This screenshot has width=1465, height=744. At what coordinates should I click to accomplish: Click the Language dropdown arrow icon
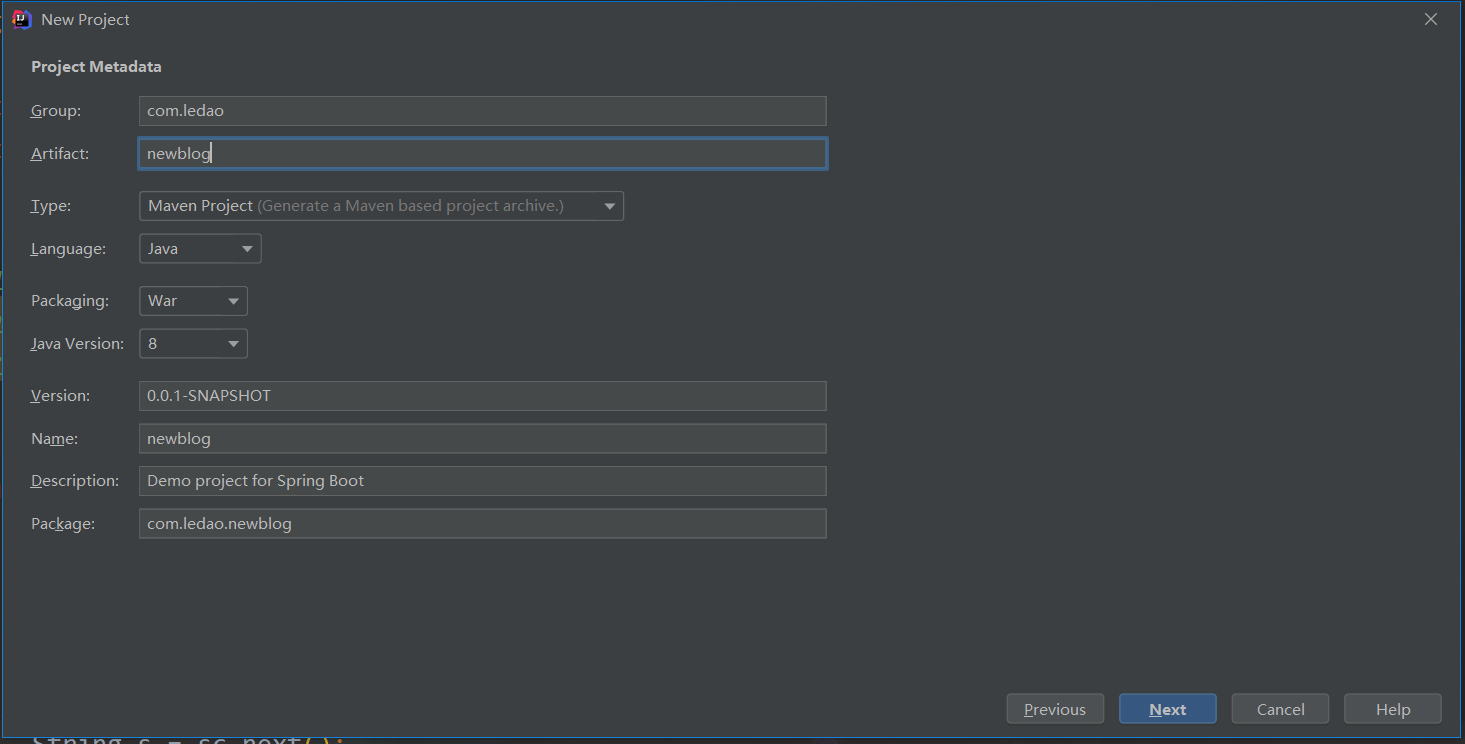pyautogui.click(x=245, y=248)
